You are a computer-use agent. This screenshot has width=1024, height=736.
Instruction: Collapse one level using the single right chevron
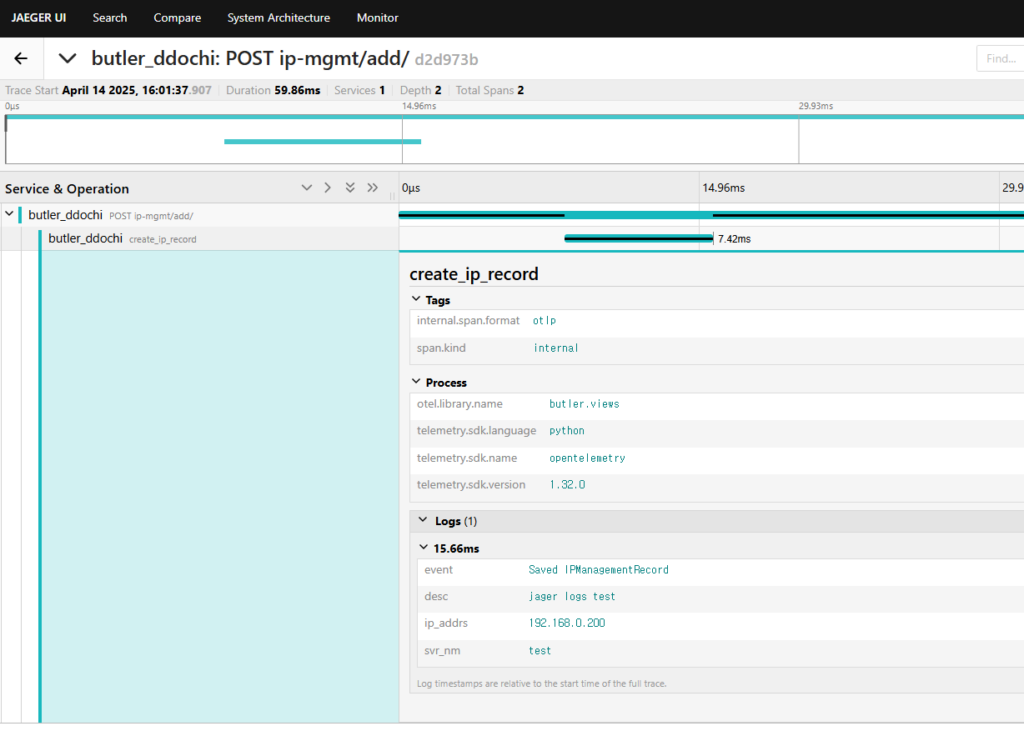point(327,188)
